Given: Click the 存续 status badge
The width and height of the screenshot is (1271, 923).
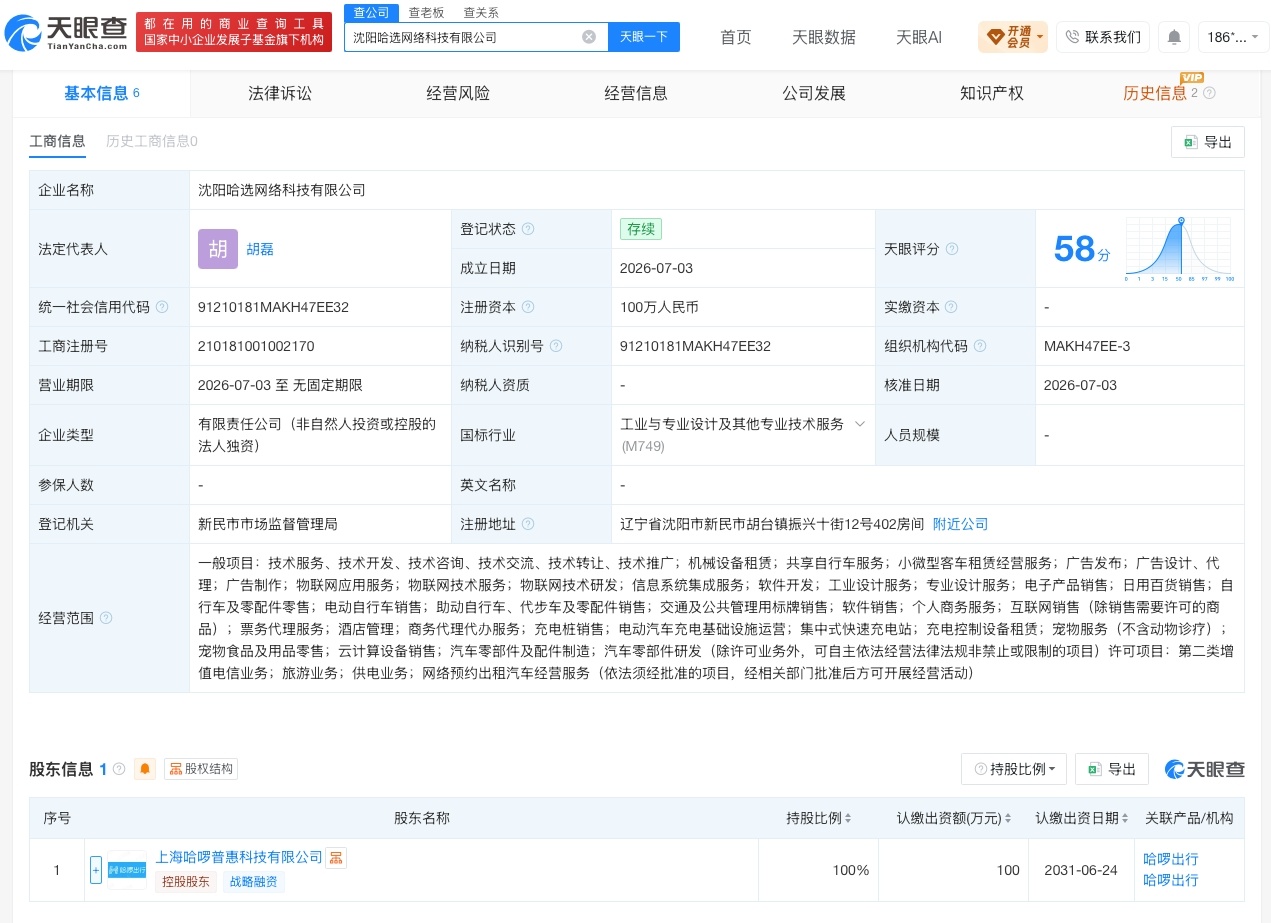Looking at the screenshot, I should [641, 229].
